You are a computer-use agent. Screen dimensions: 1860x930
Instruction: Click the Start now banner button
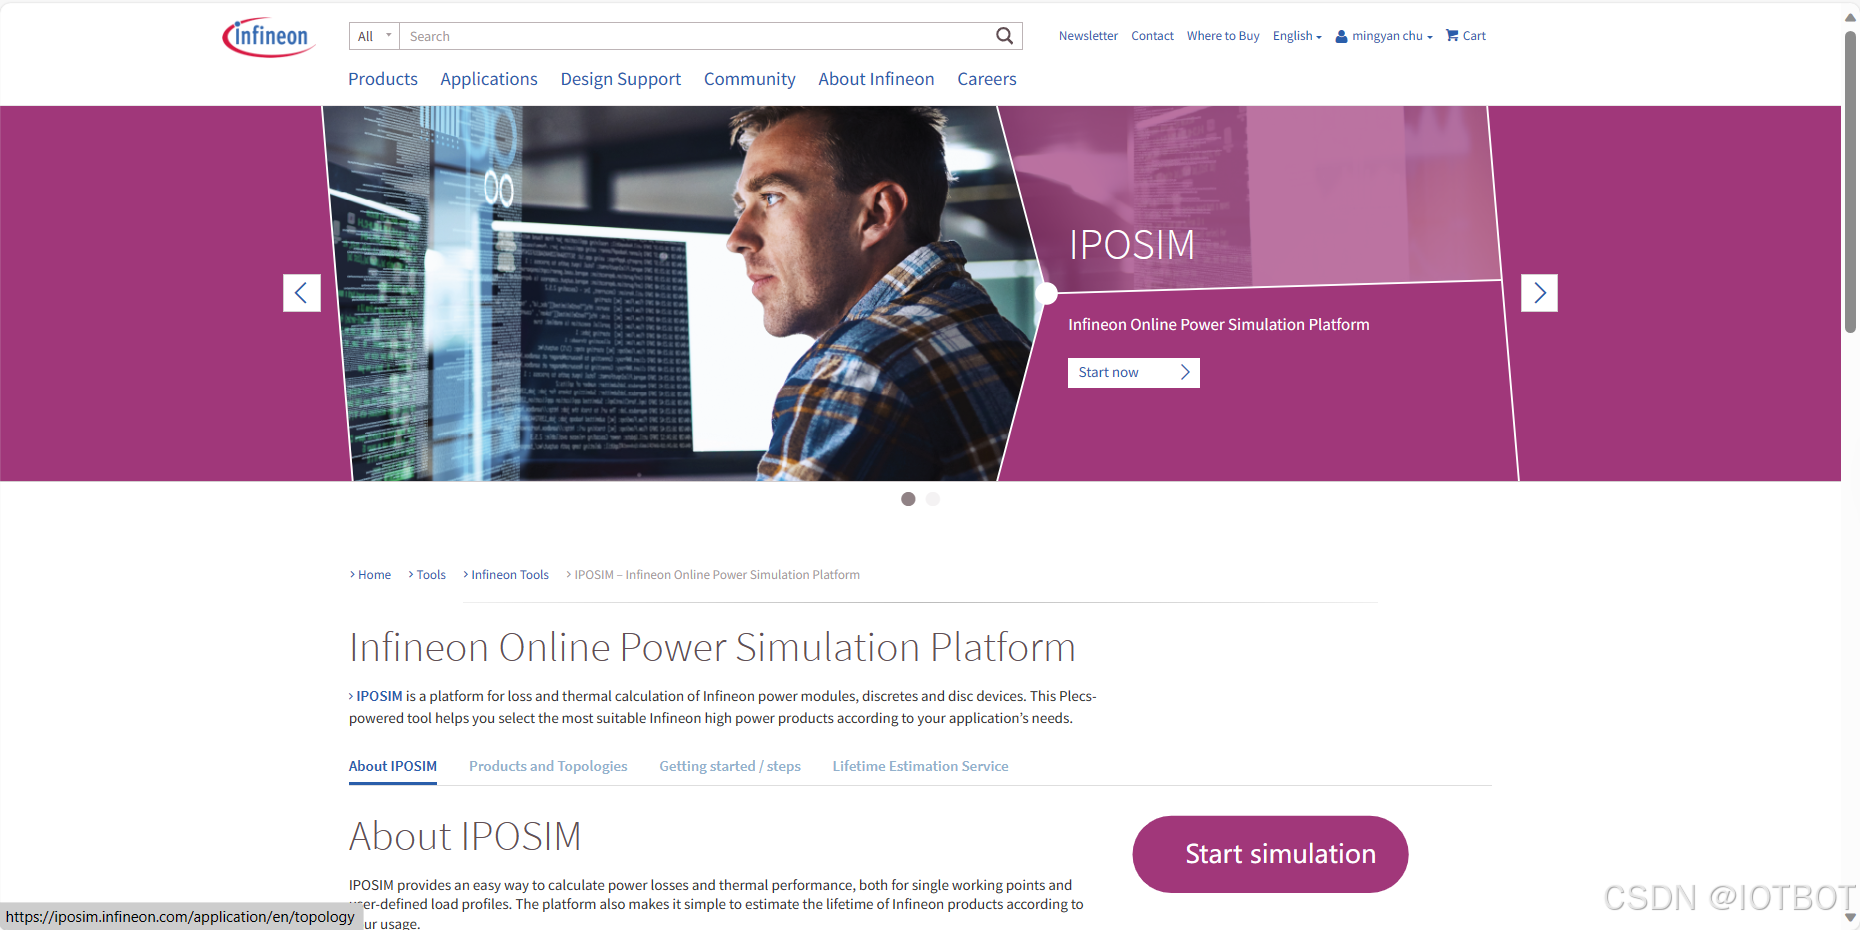coord(1133,372)
